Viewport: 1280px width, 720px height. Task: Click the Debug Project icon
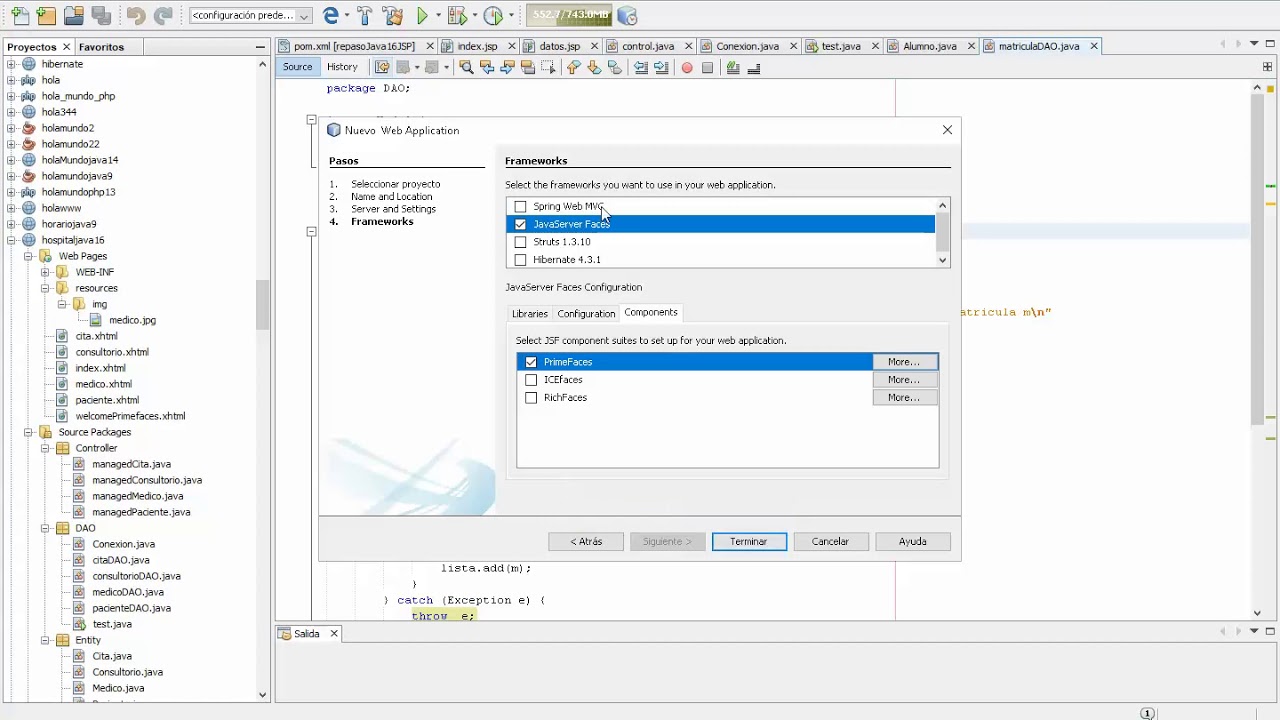tap(457, 15)
